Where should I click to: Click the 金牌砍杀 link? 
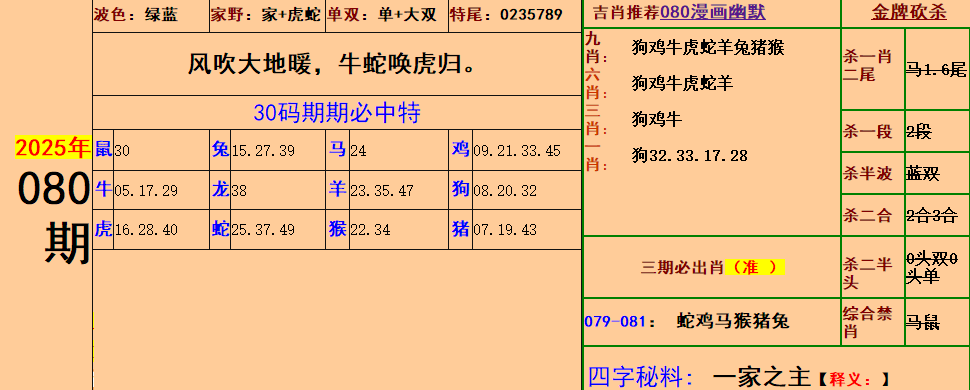[x=909, y=12]
